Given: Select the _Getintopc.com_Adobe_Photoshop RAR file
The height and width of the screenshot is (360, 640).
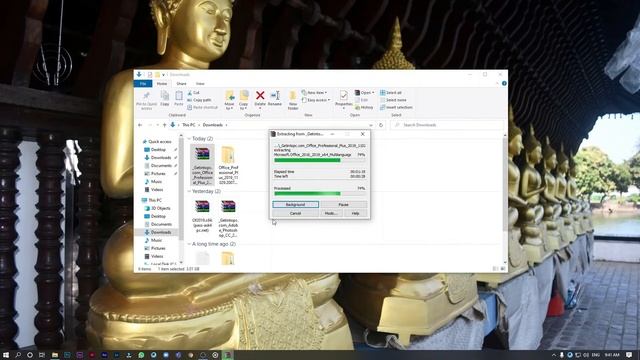Looking at the screenshot, I should click(228, 218).
